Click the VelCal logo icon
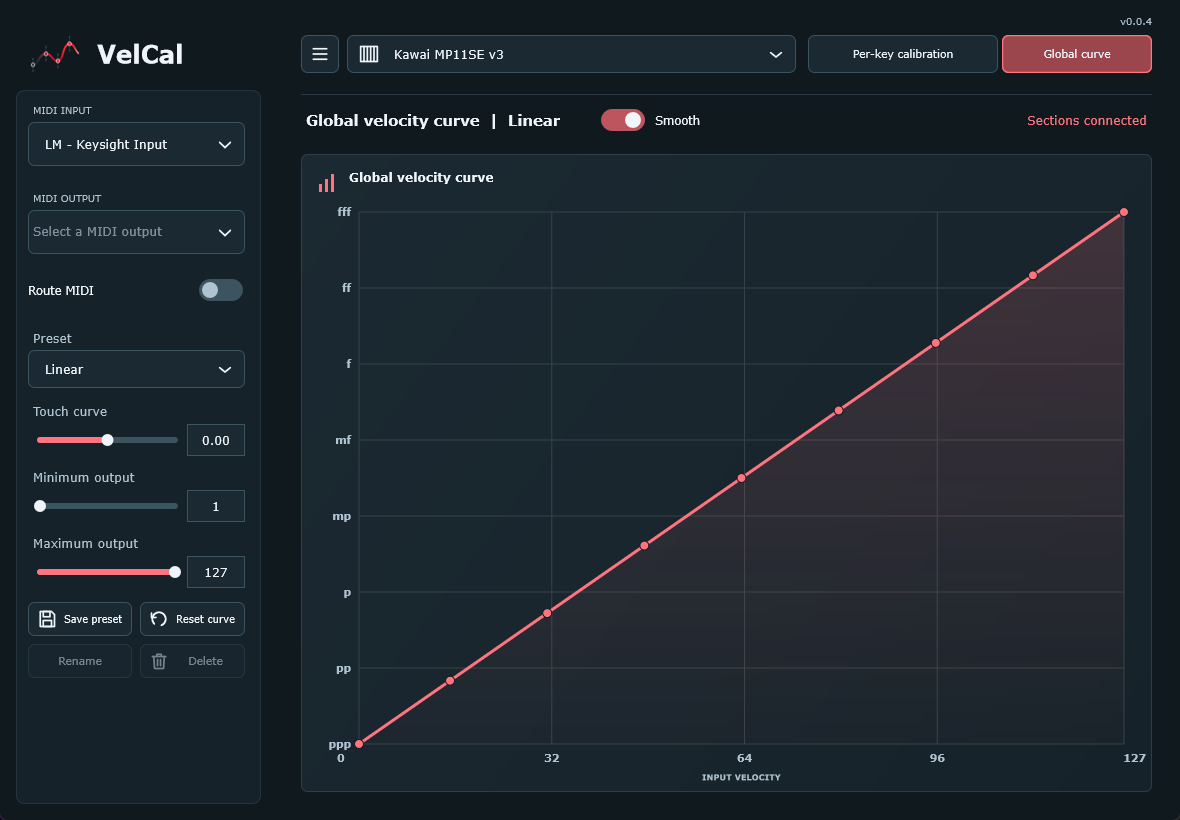The image size is (1180, 820). pyautogui.click(x=55, y=53)
